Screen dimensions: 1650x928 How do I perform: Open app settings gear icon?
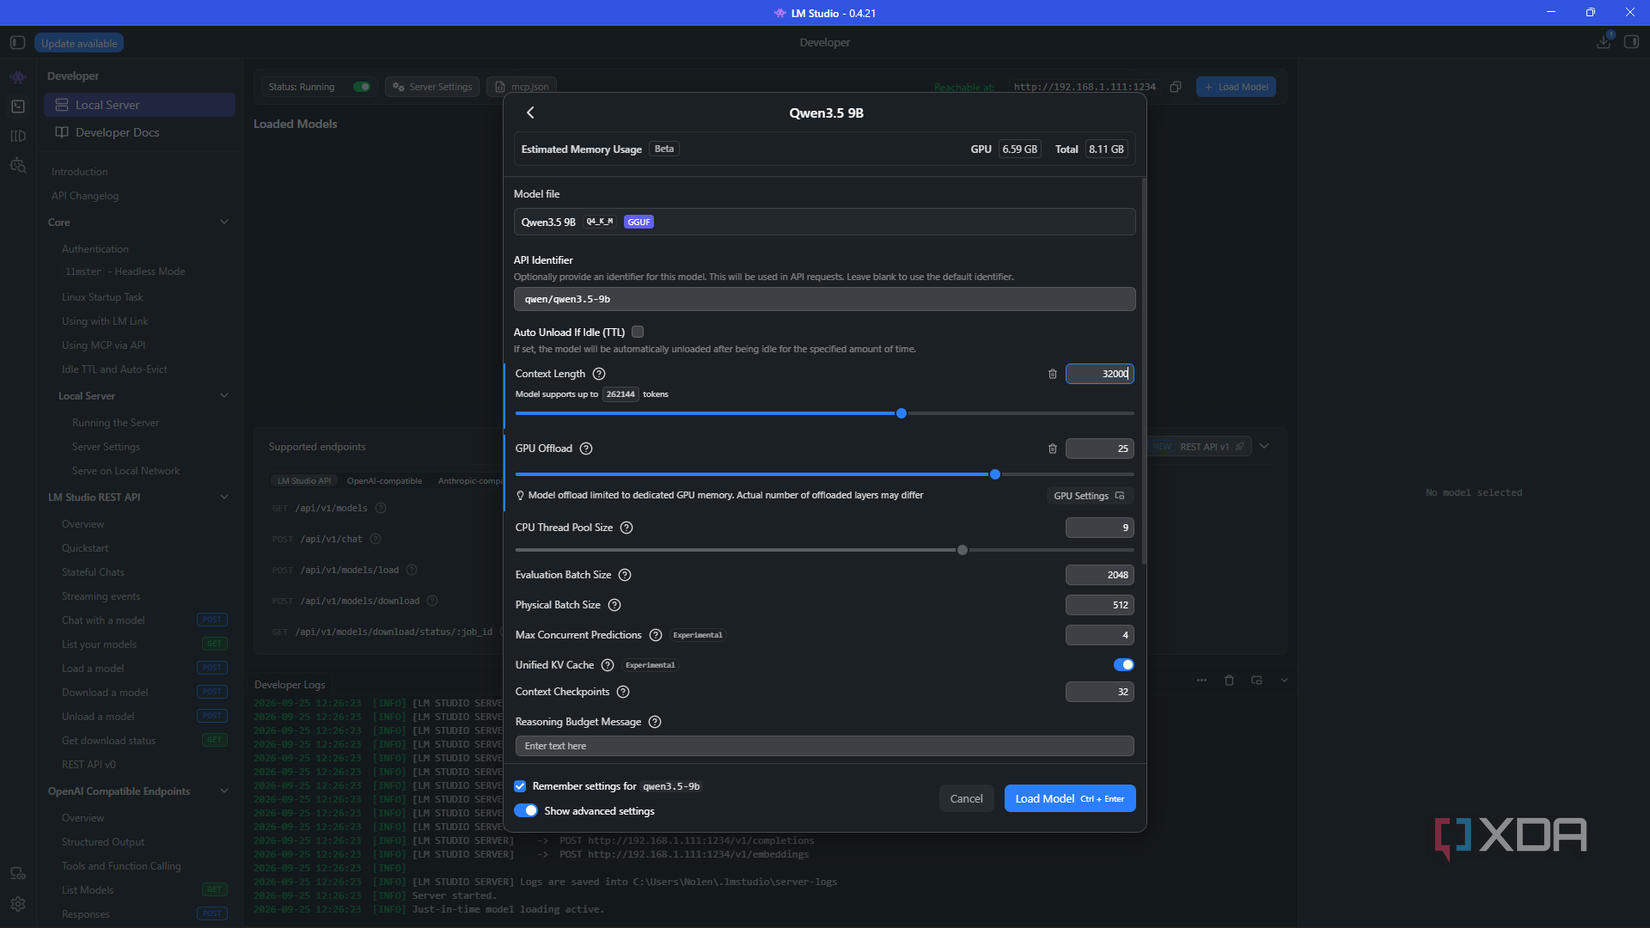coord(18,904)
